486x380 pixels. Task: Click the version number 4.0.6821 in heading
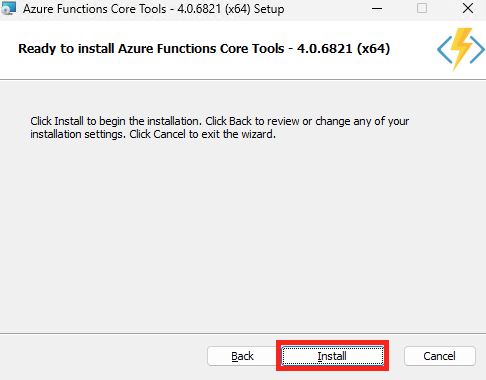[x=325, y=49]
